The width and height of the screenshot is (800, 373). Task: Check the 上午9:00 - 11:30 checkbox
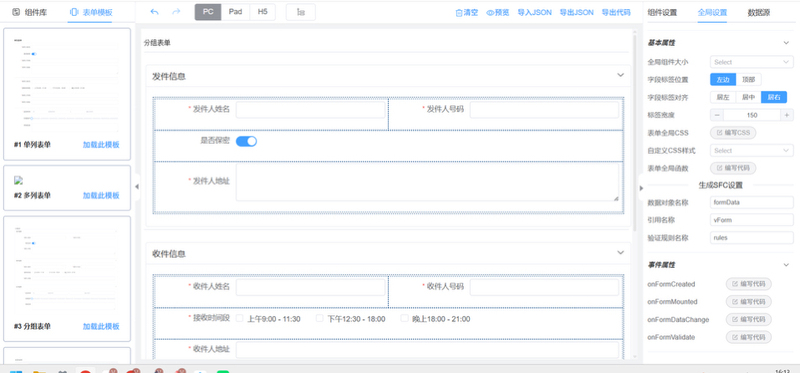click(x=239, y=319)
